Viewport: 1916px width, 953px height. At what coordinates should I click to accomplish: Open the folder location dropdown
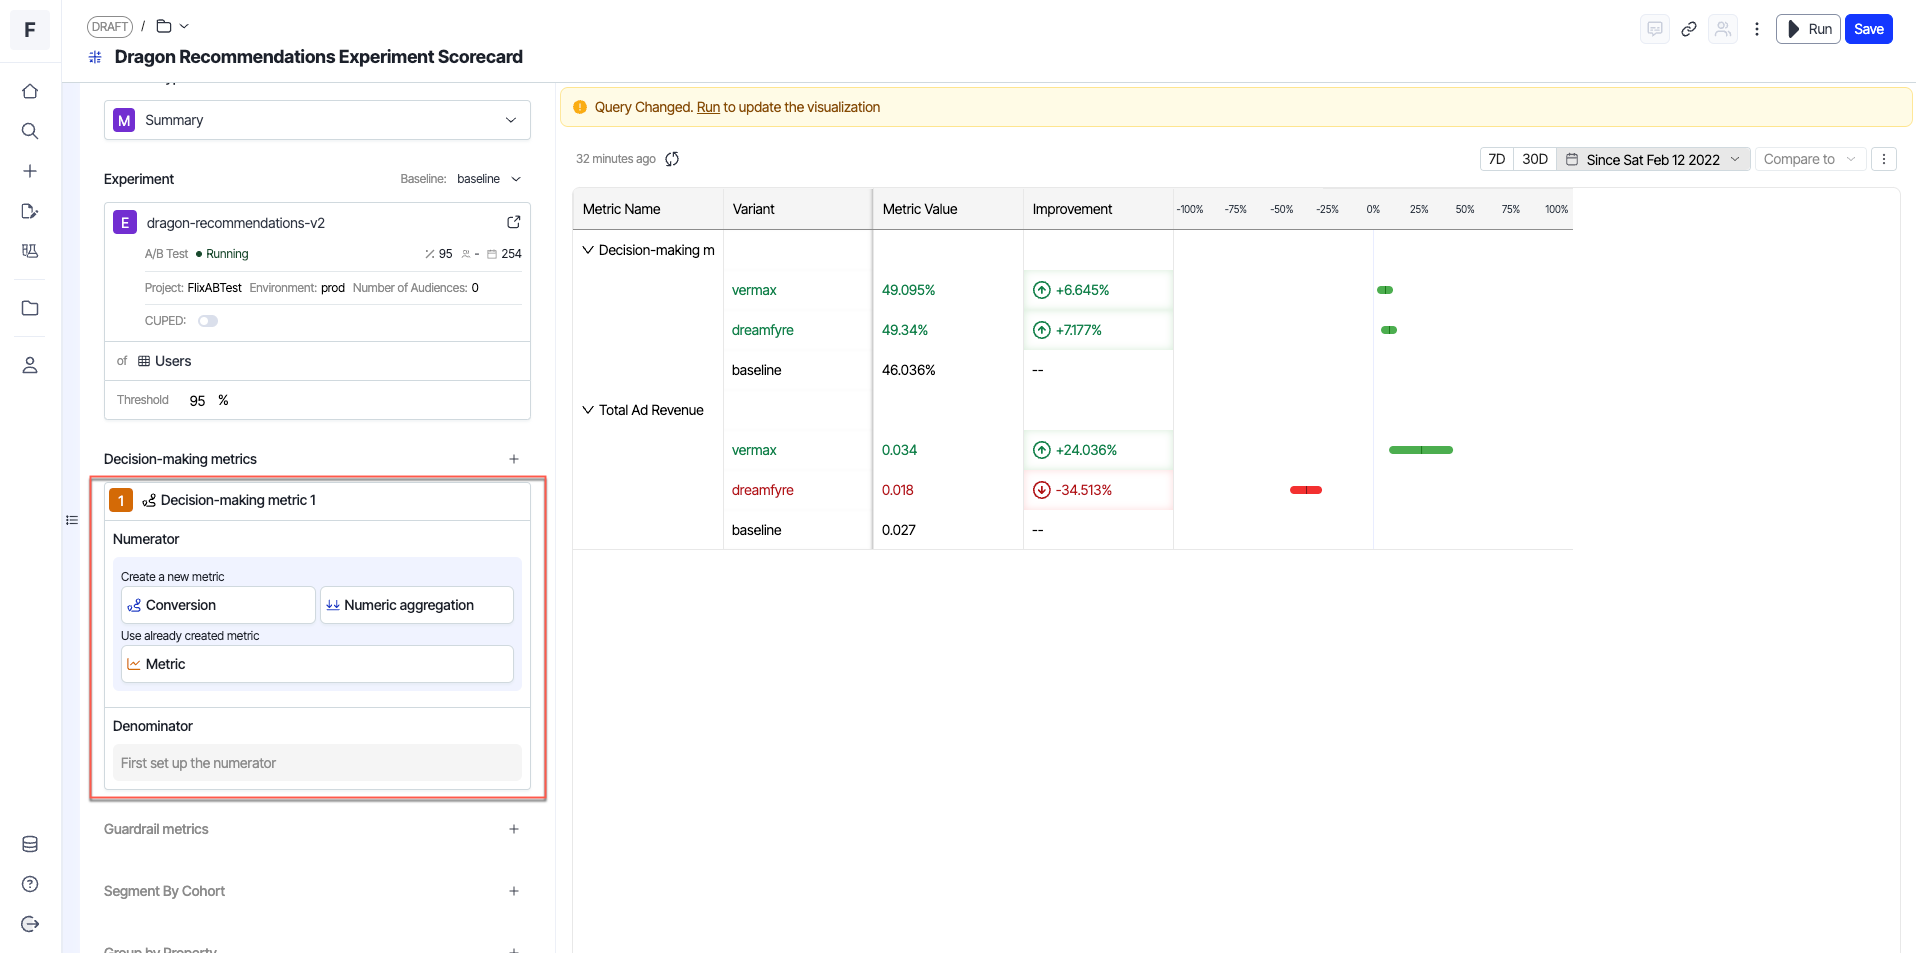tap(172, 26)
